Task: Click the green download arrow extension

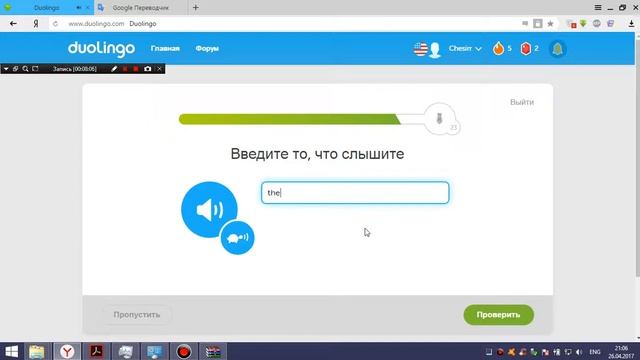Action: pos(583,23)
